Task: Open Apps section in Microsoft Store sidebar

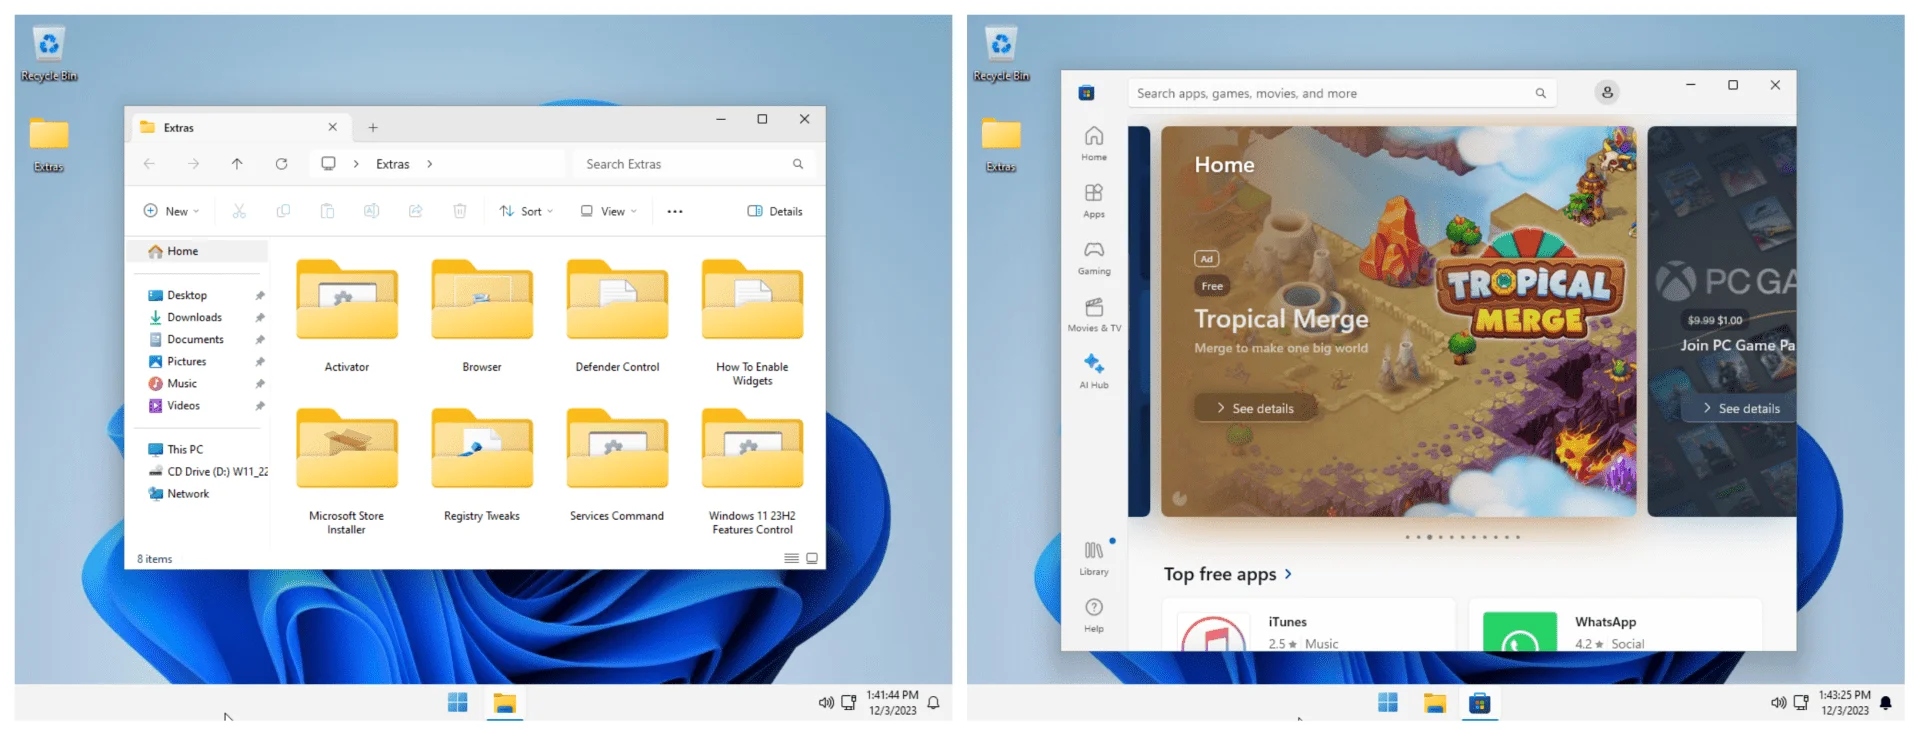Action: 1094,200
